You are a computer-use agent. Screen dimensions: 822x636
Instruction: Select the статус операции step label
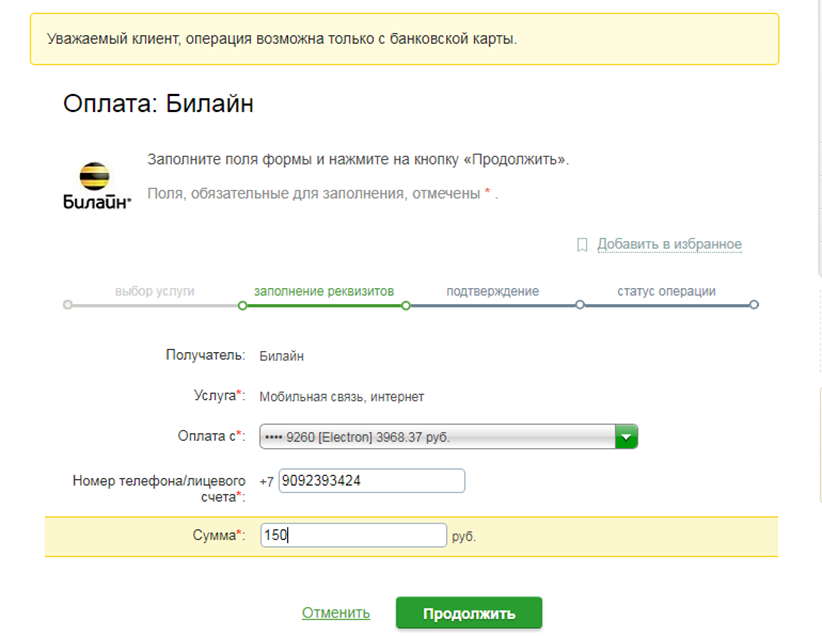(666, 291)
